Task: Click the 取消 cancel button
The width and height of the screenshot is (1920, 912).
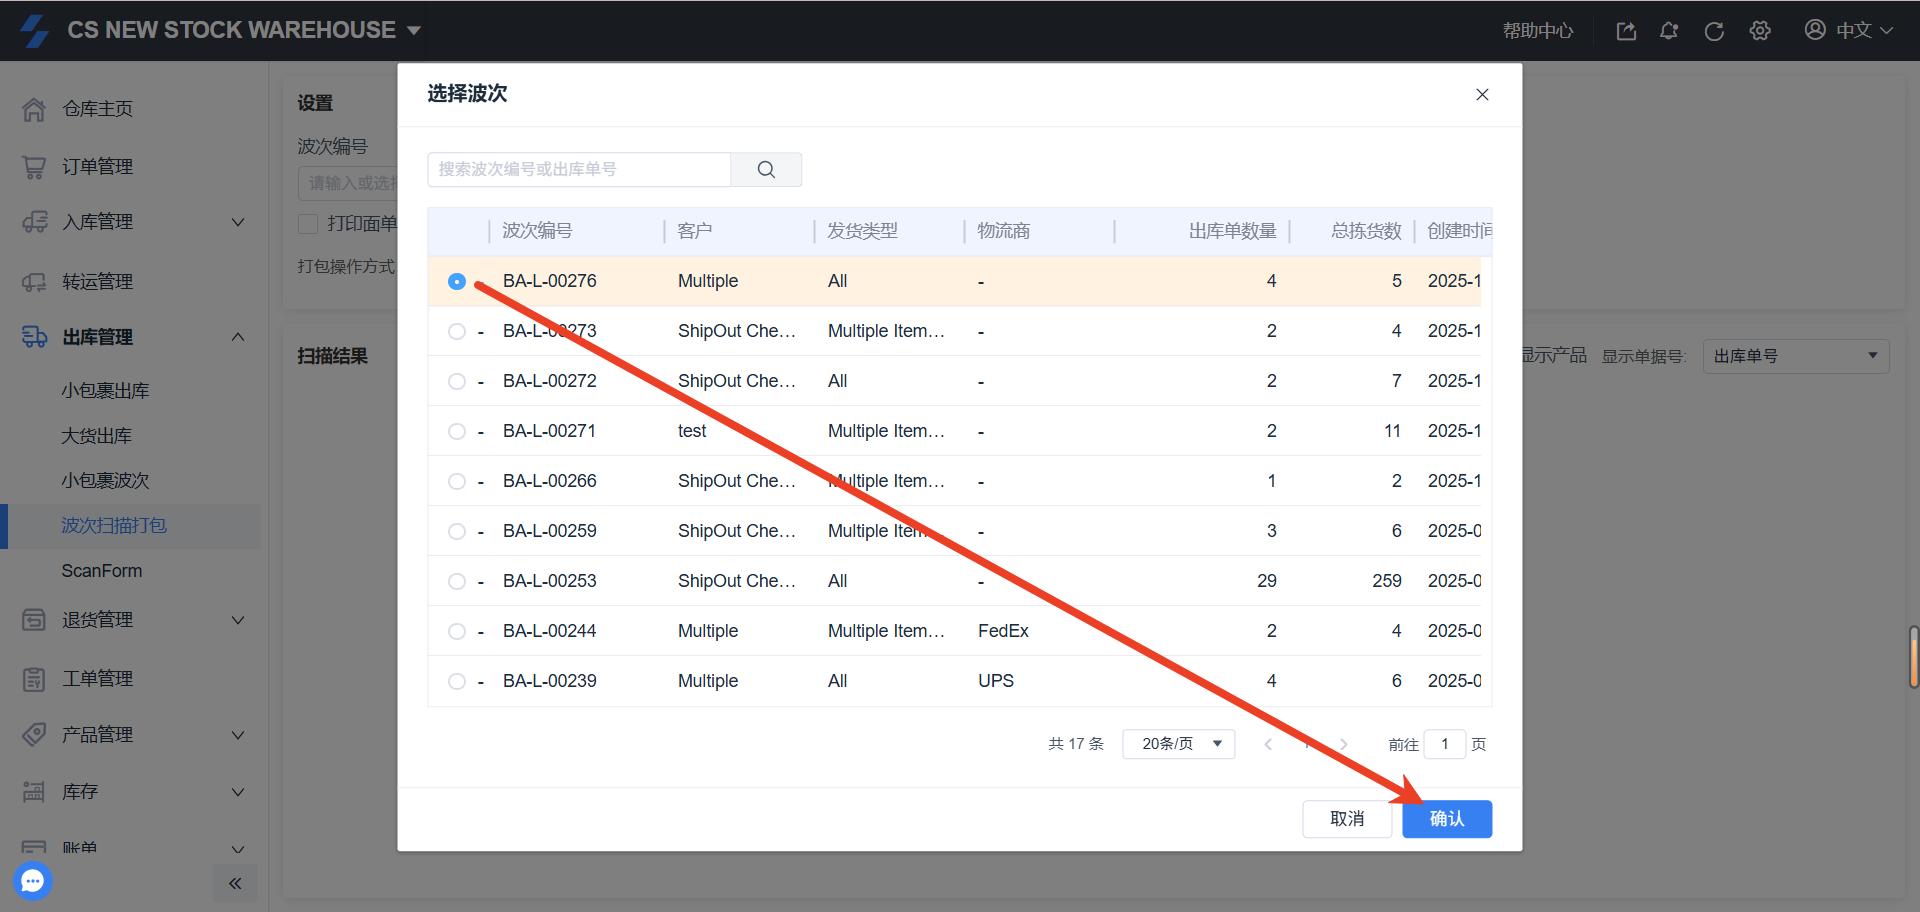Action: 1346,819
